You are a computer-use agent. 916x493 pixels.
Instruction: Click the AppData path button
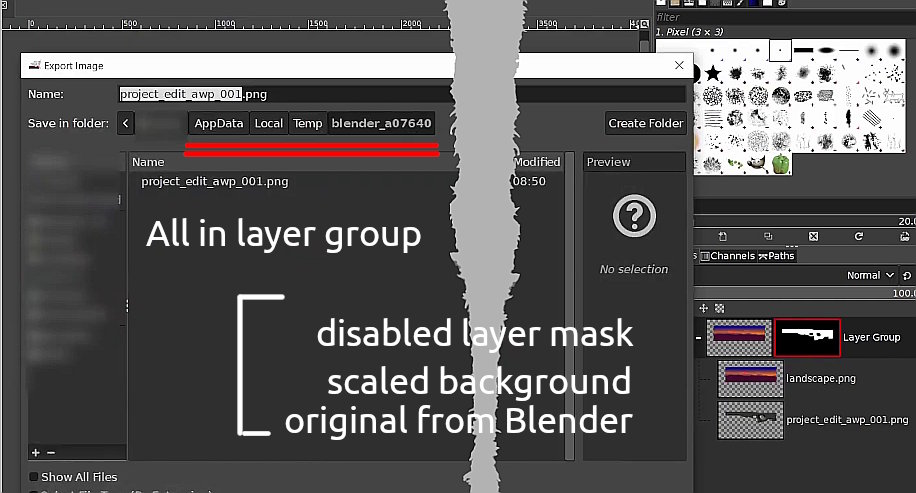pos(218,123)
